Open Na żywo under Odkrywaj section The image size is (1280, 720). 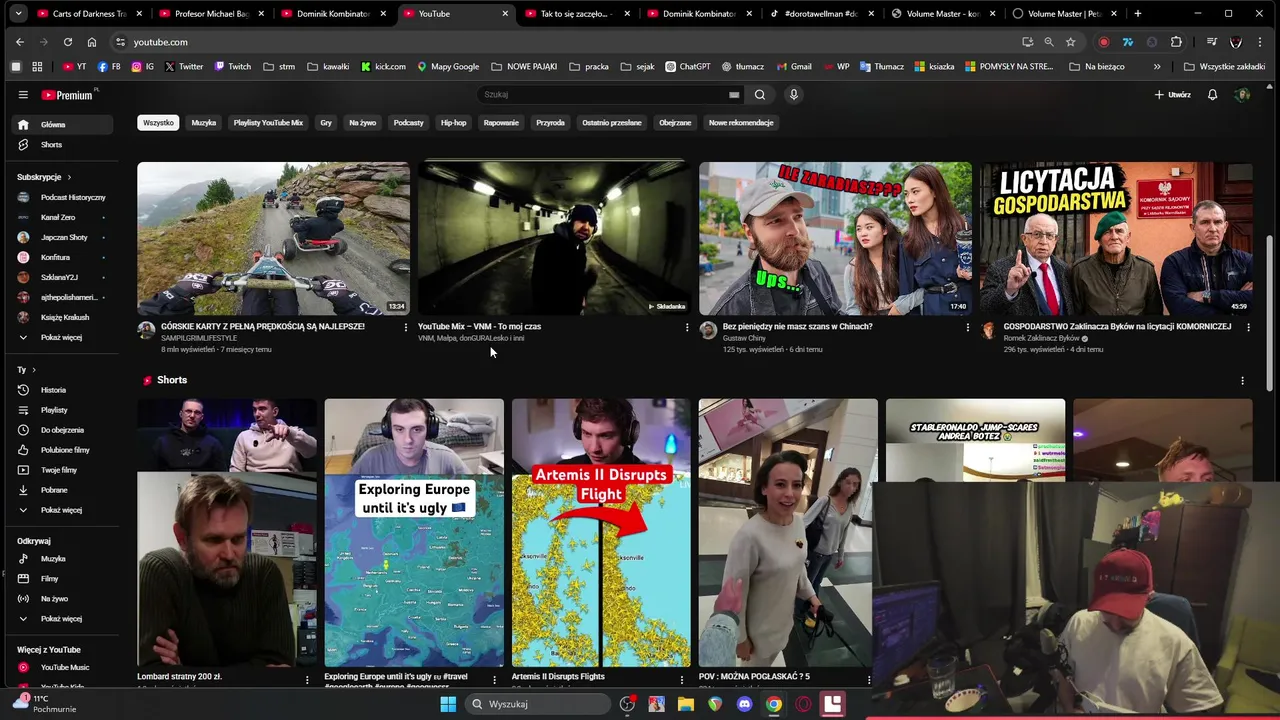(x=60, y=599)
